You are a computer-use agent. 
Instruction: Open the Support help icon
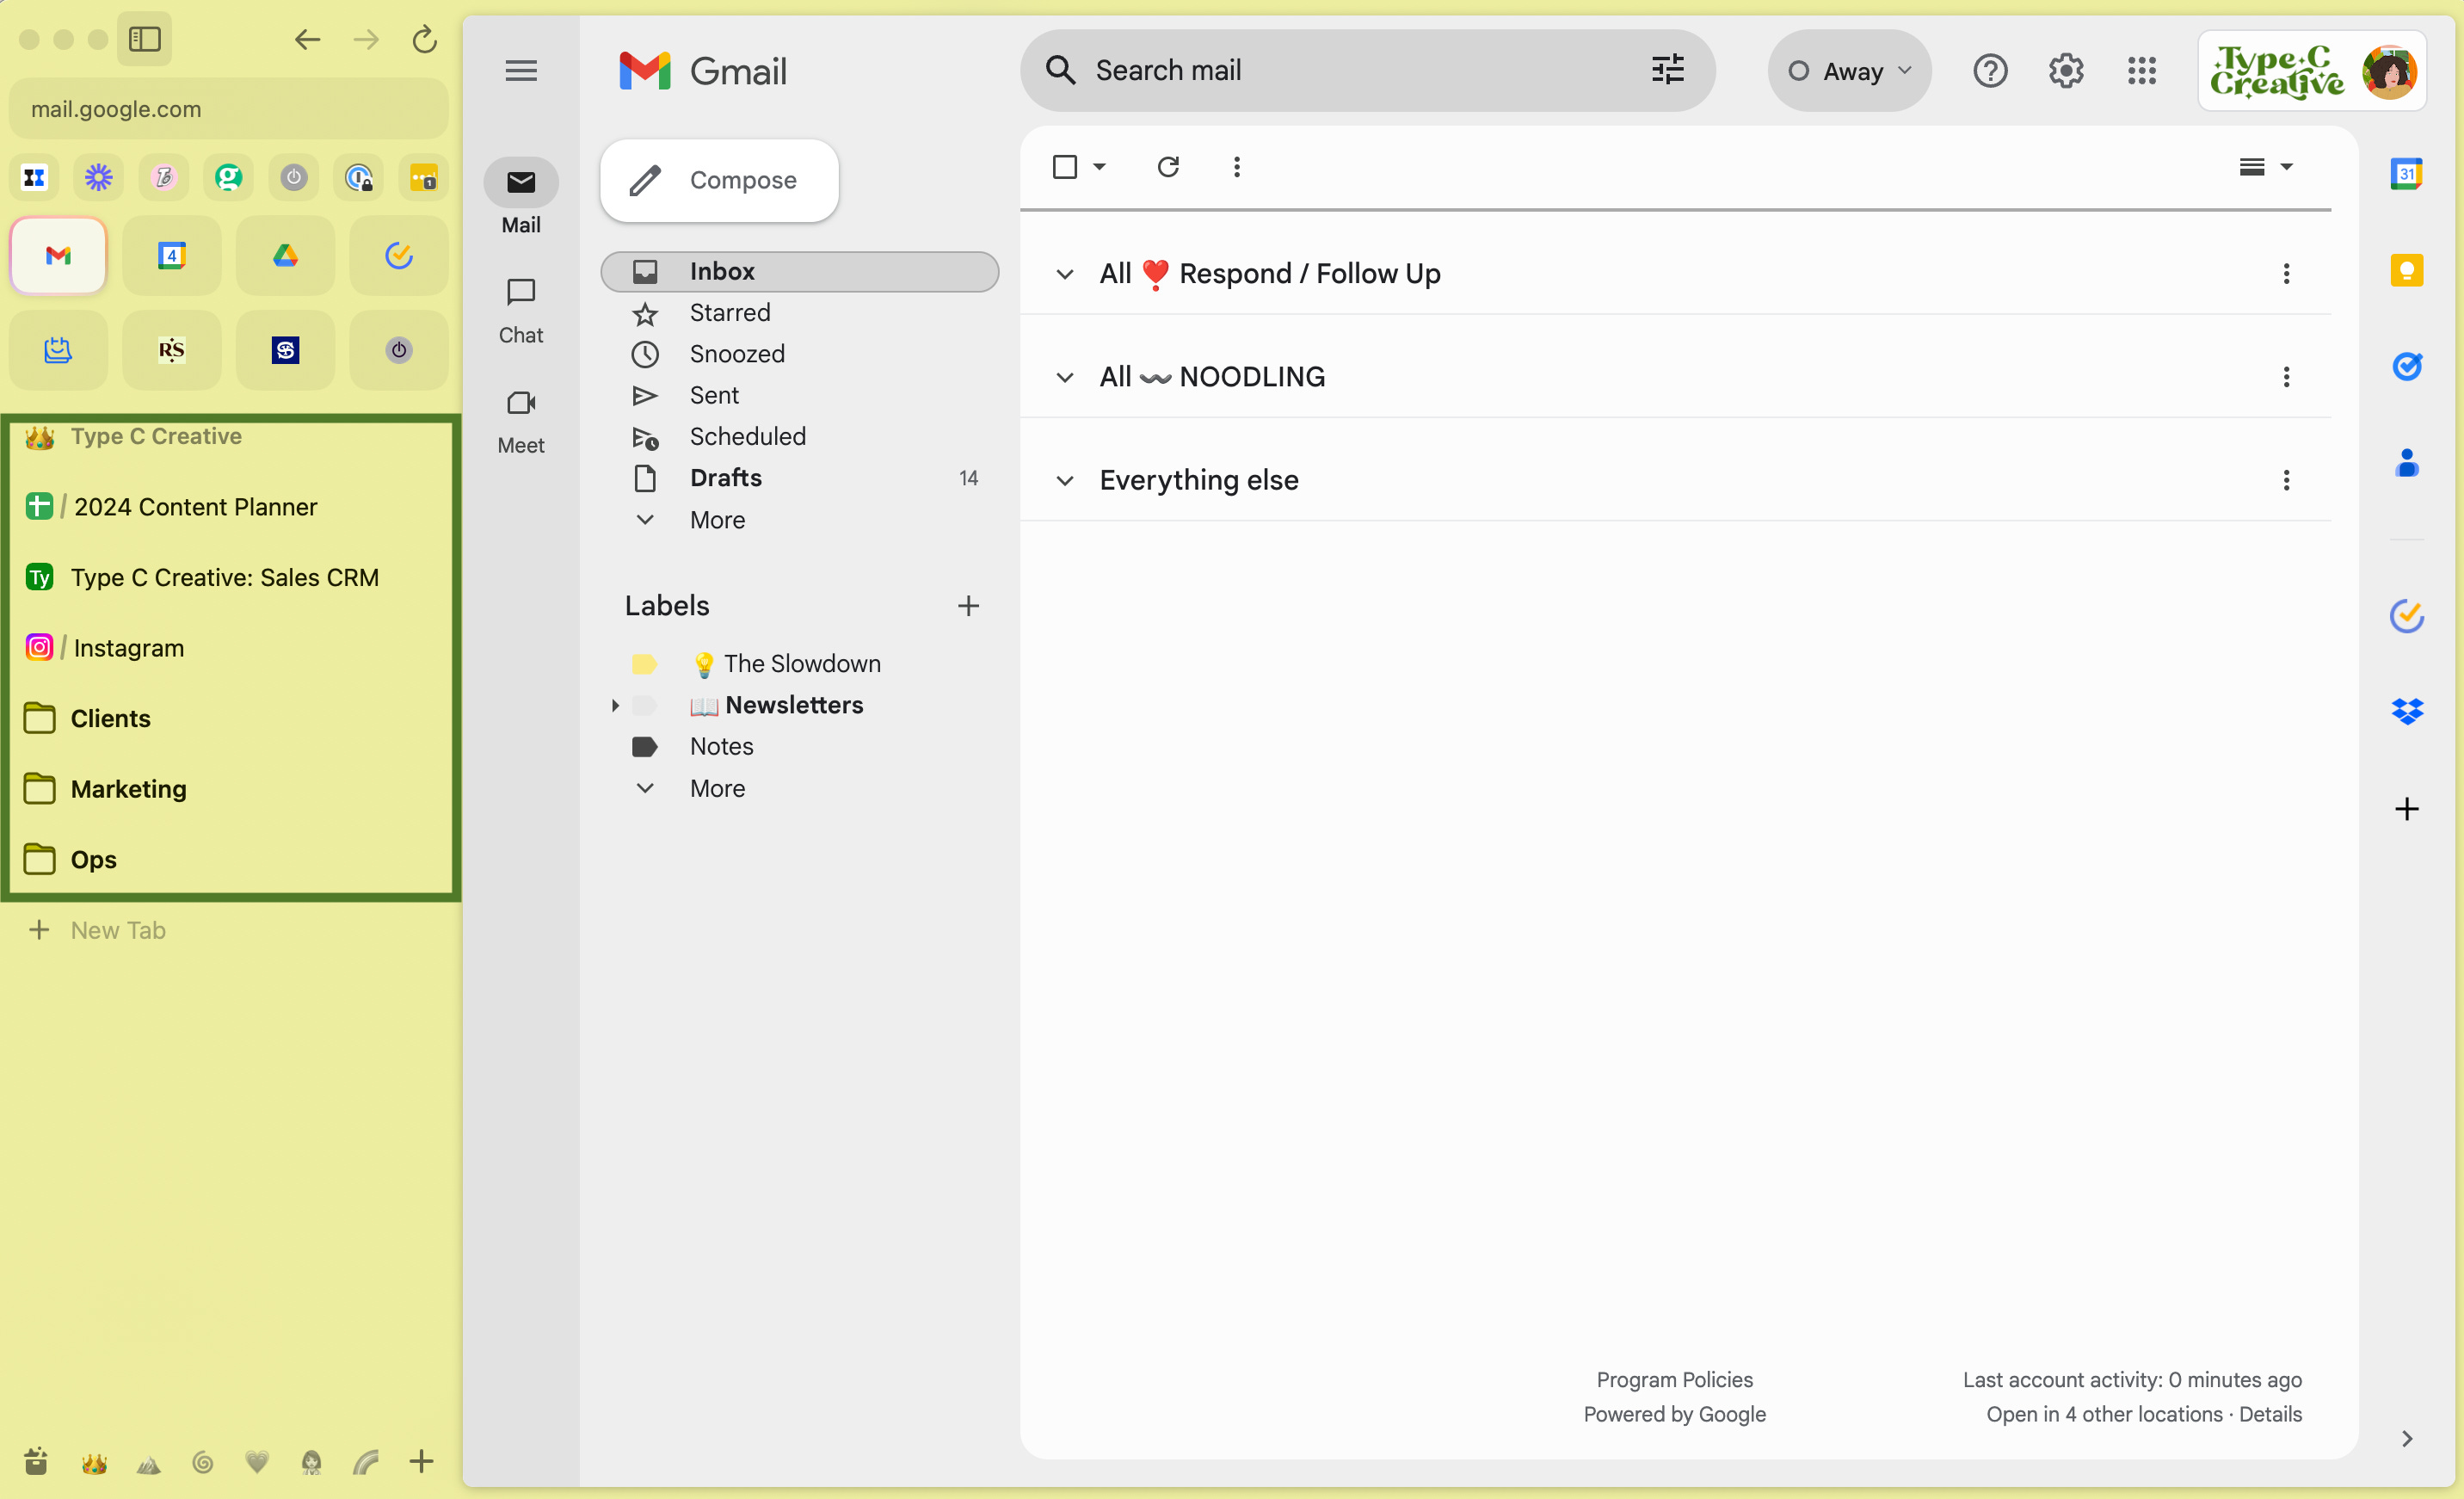click(1990, 71)
